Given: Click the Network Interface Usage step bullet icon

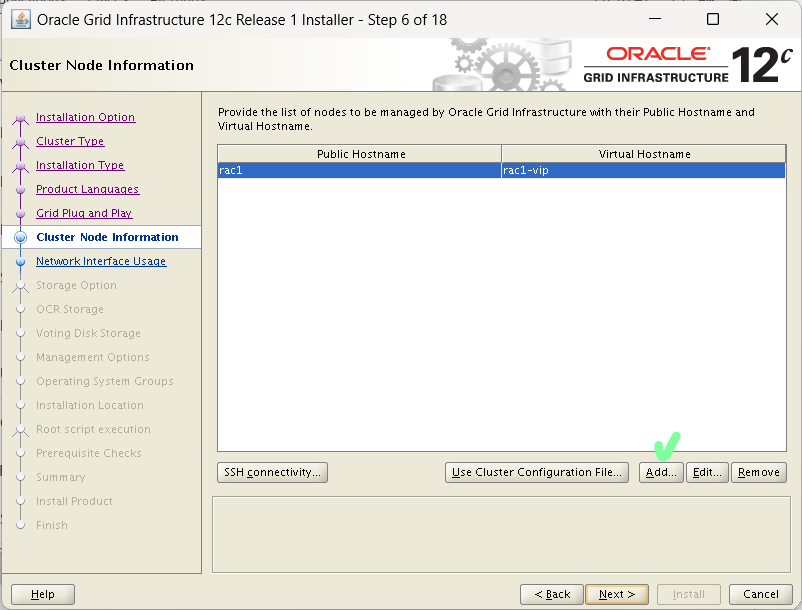Looking at the screenshot, I should [20, 261].
